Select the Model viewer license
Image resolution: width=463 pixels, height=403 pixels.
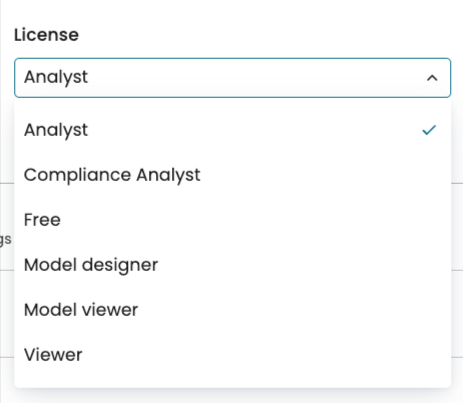coord(232,310)
